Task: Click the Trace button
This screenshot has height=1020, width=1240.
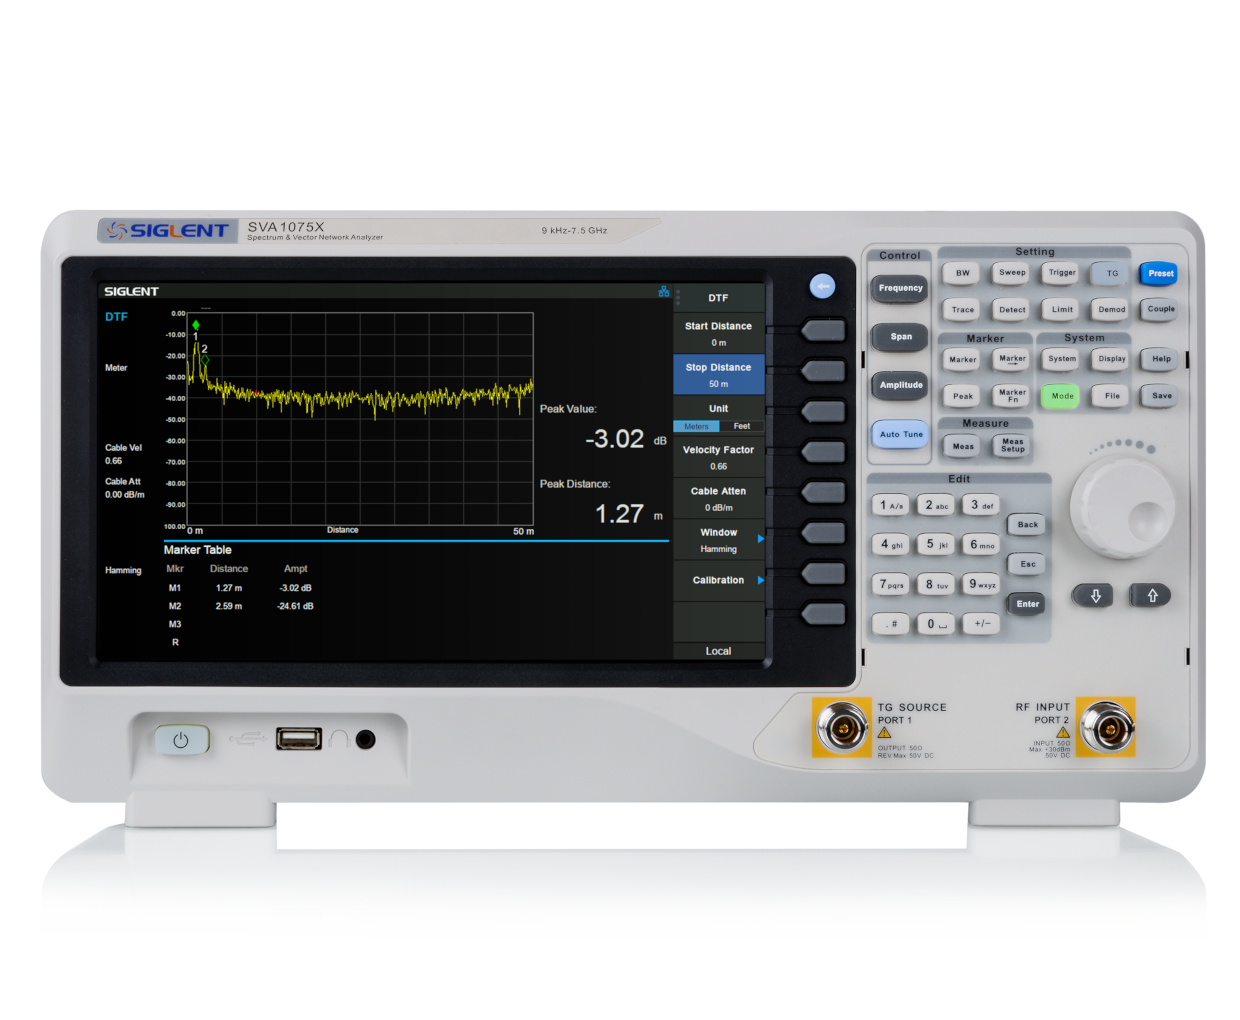Action: [963, 310]
